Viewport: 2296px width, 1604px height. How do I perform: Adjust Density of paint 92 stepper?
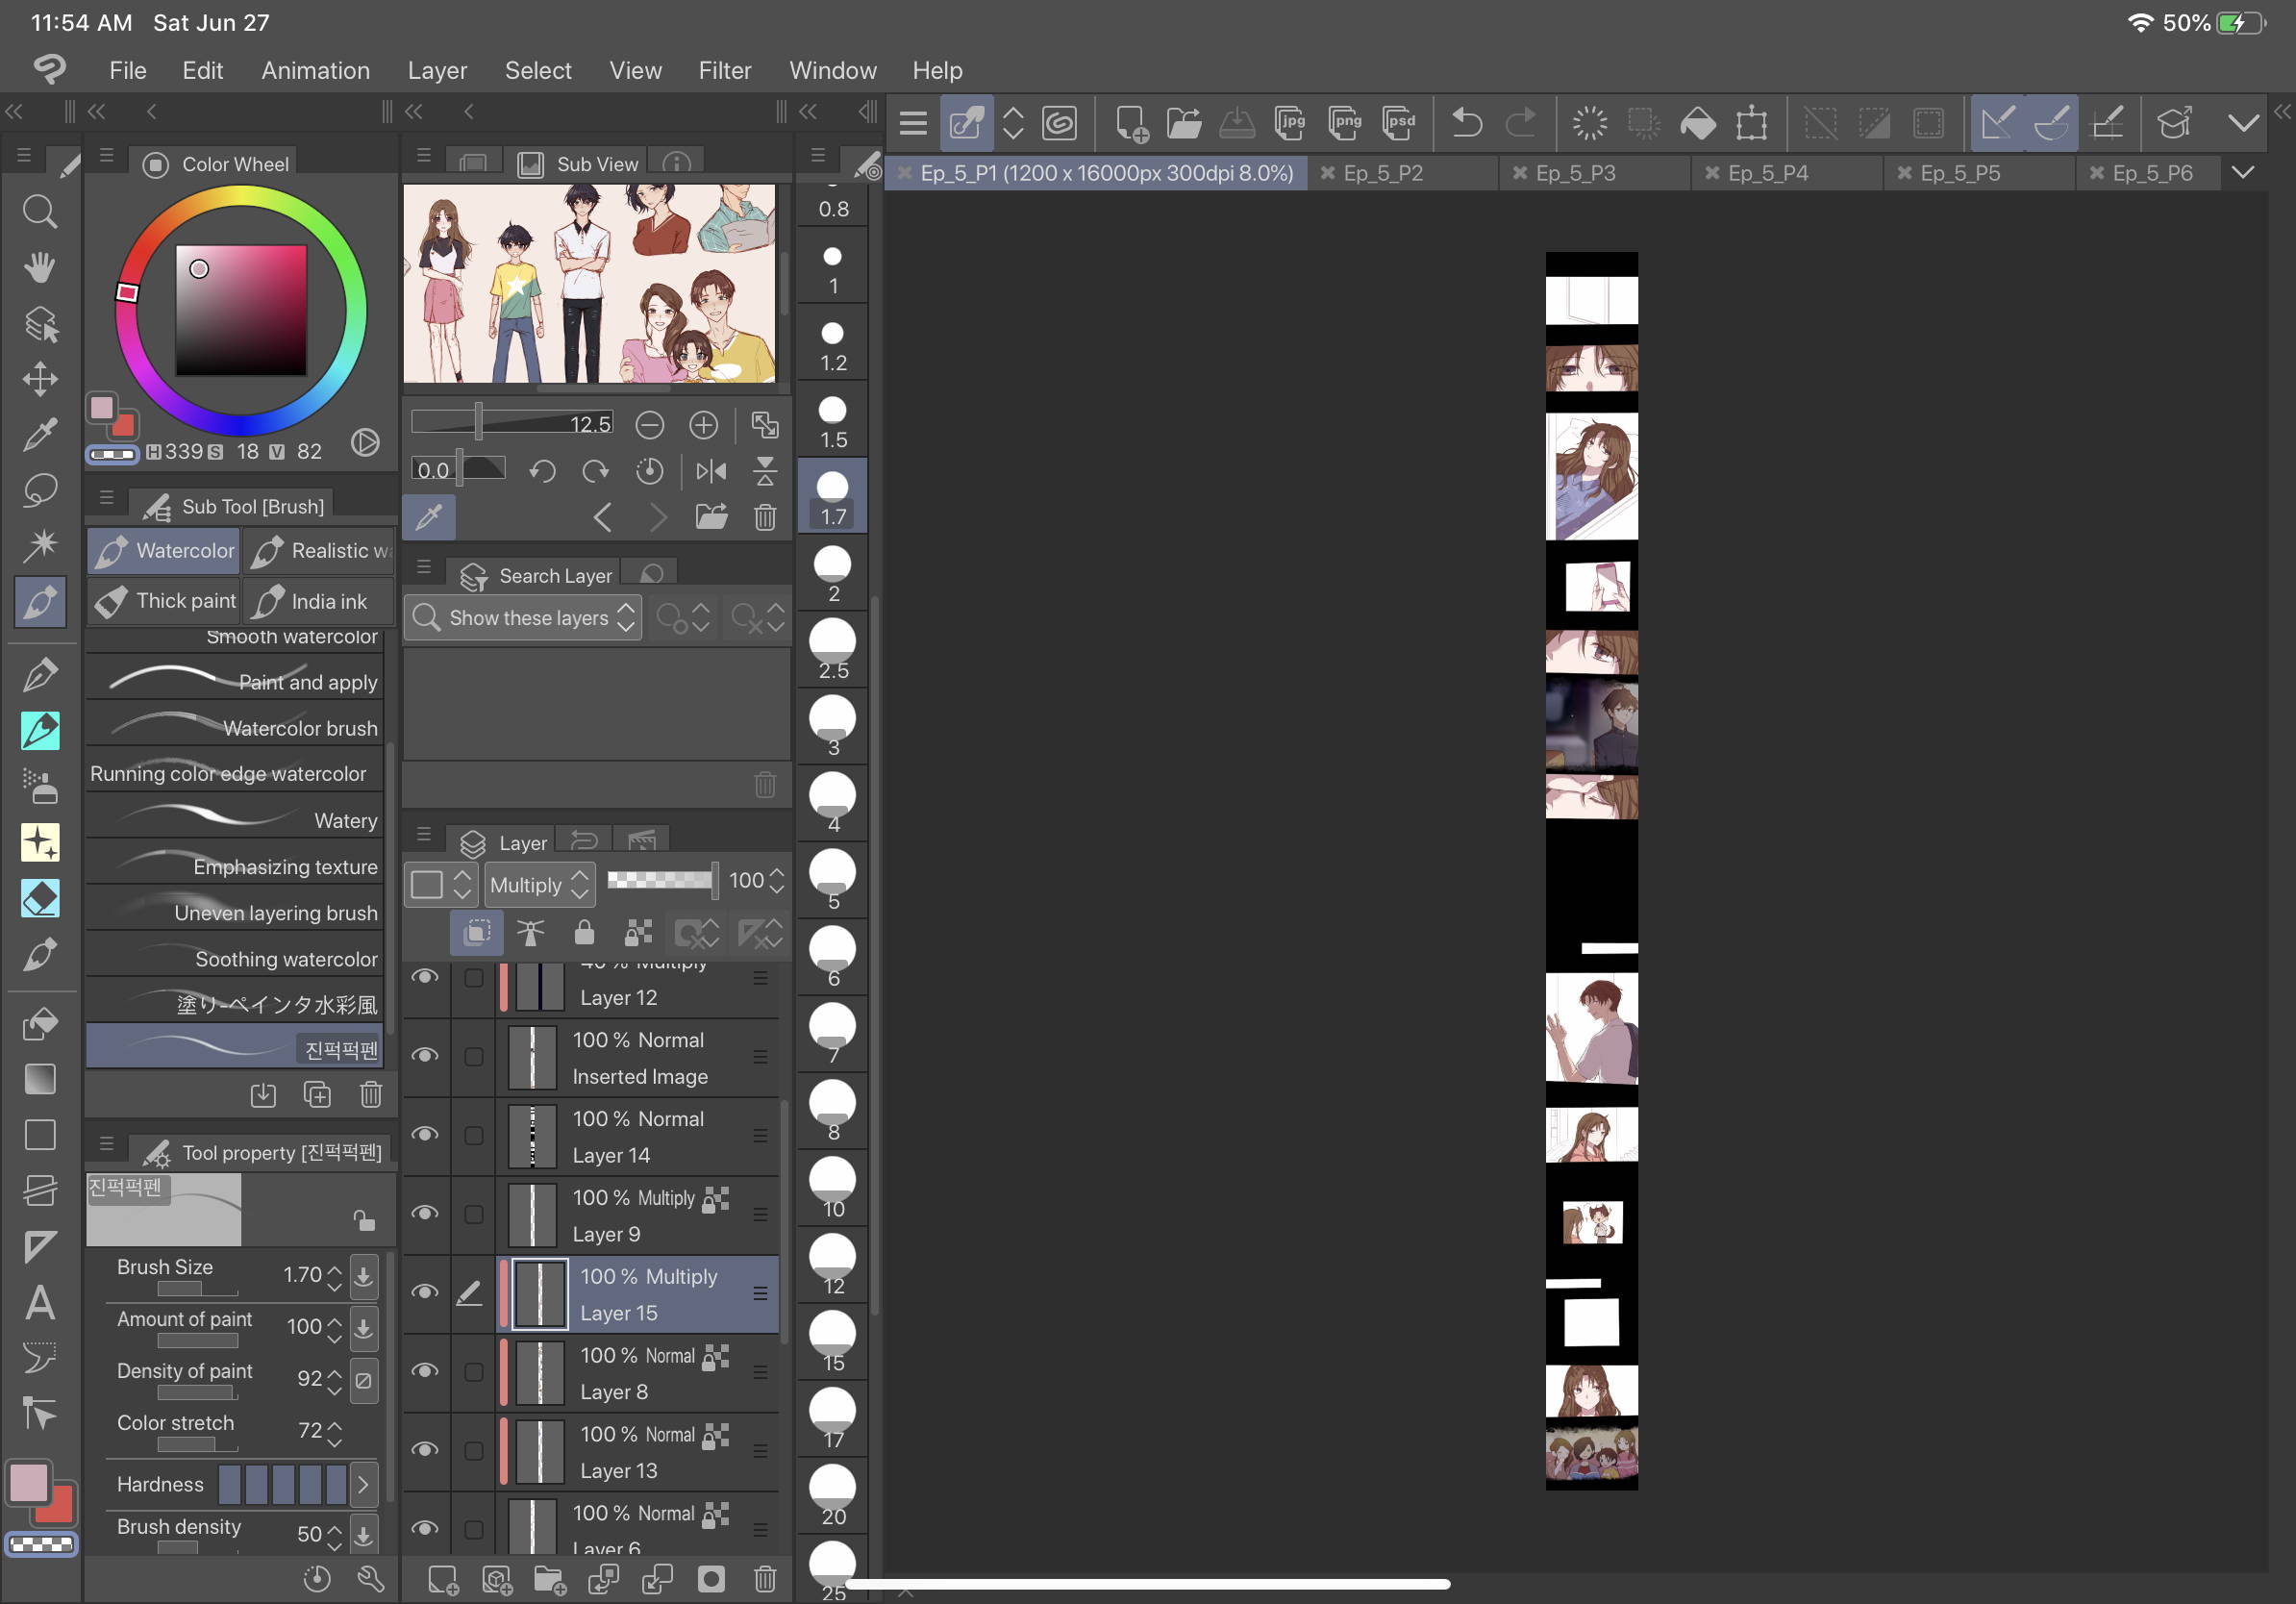(x=335, y=1379)
